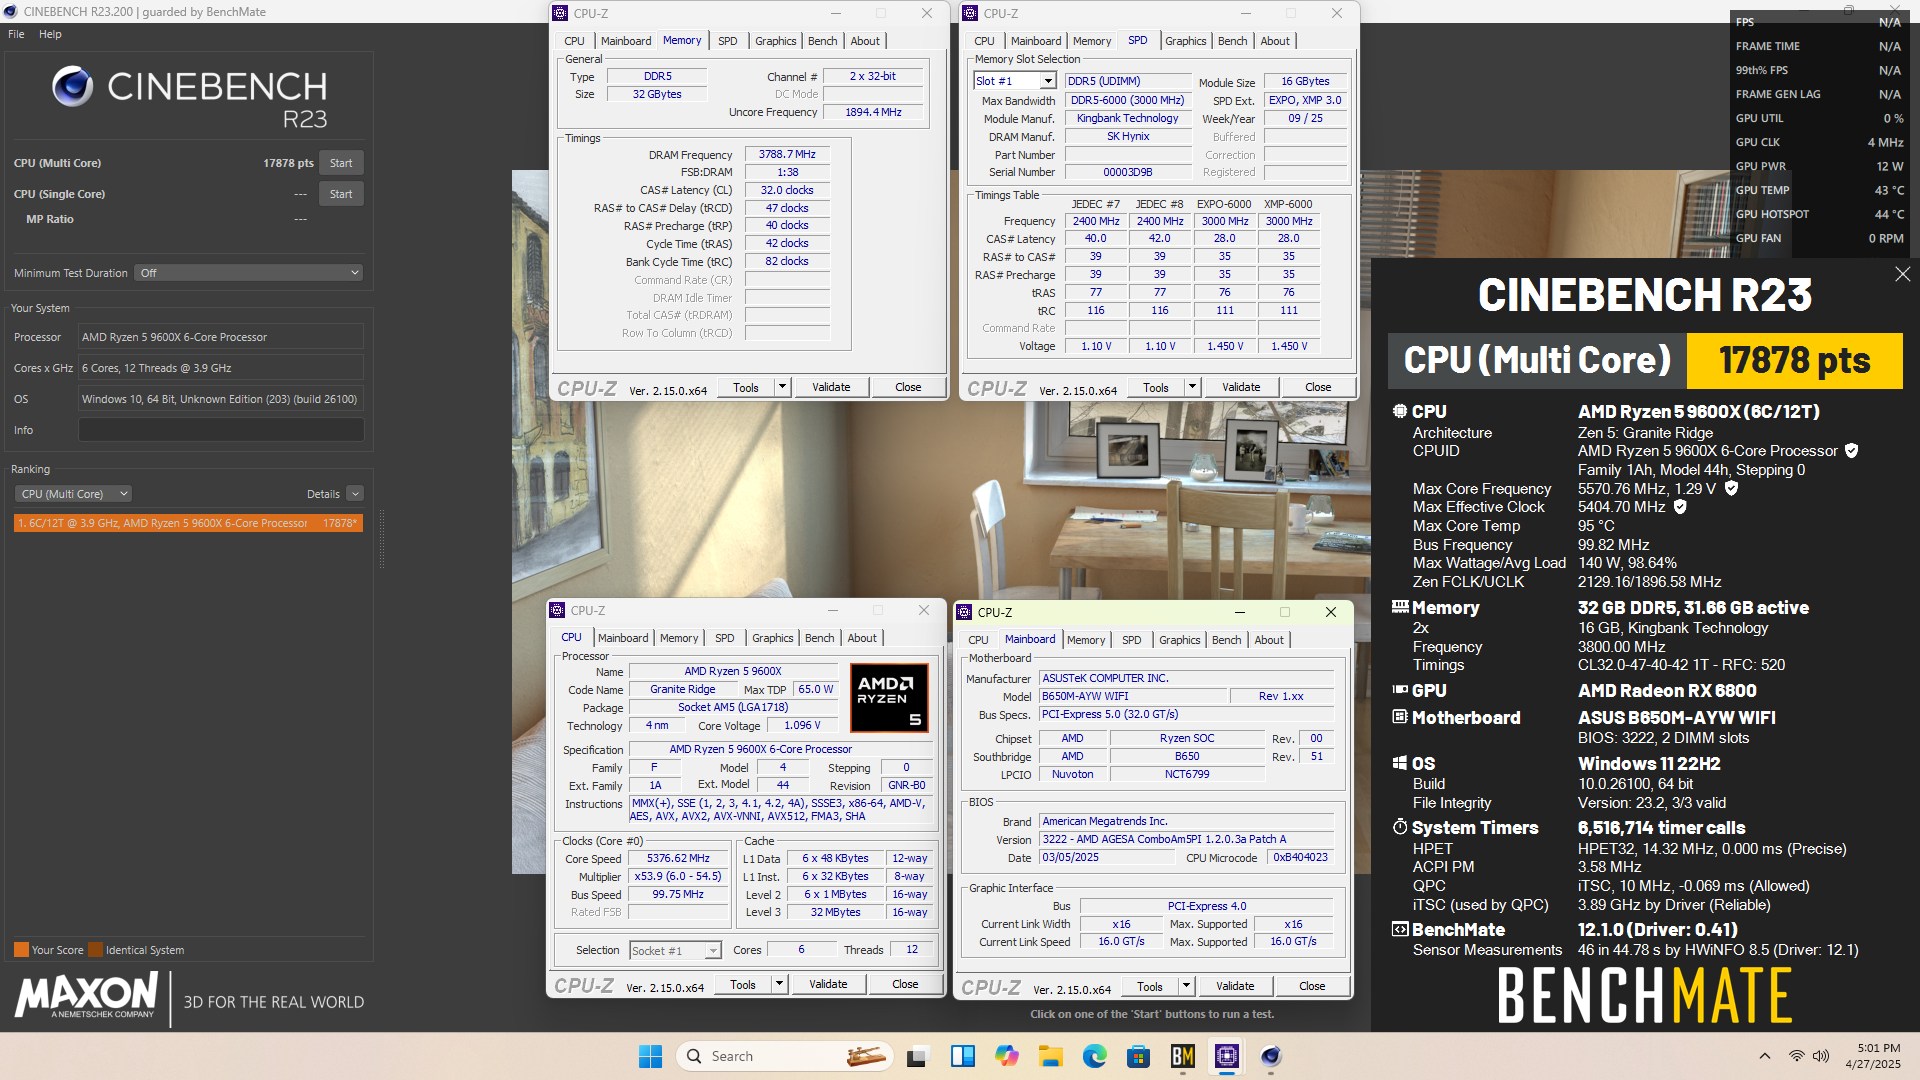Switch to the CPU tab in the CPU-Z Memory window
This screenshot has width=1920, height=1080.
point(574,41)
